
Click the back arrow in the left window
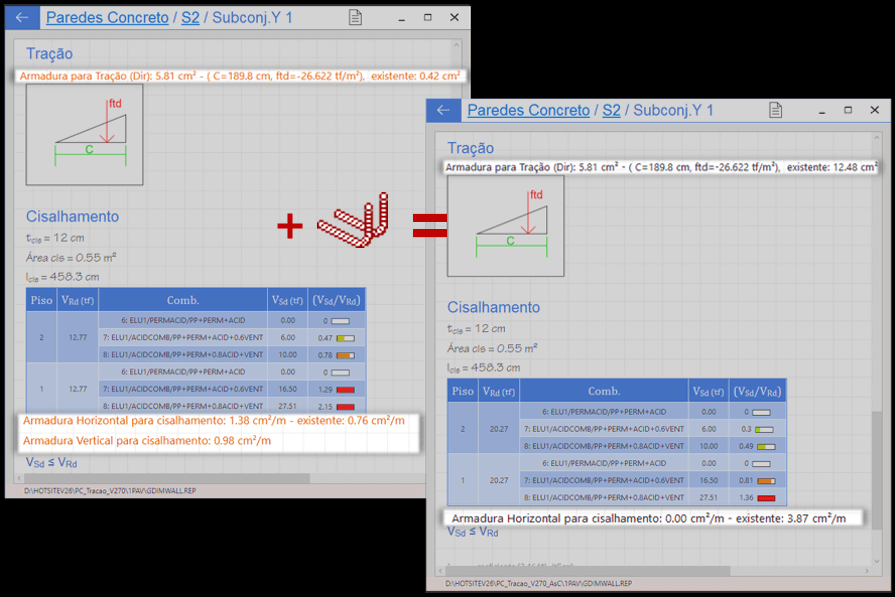coord(22,18)
